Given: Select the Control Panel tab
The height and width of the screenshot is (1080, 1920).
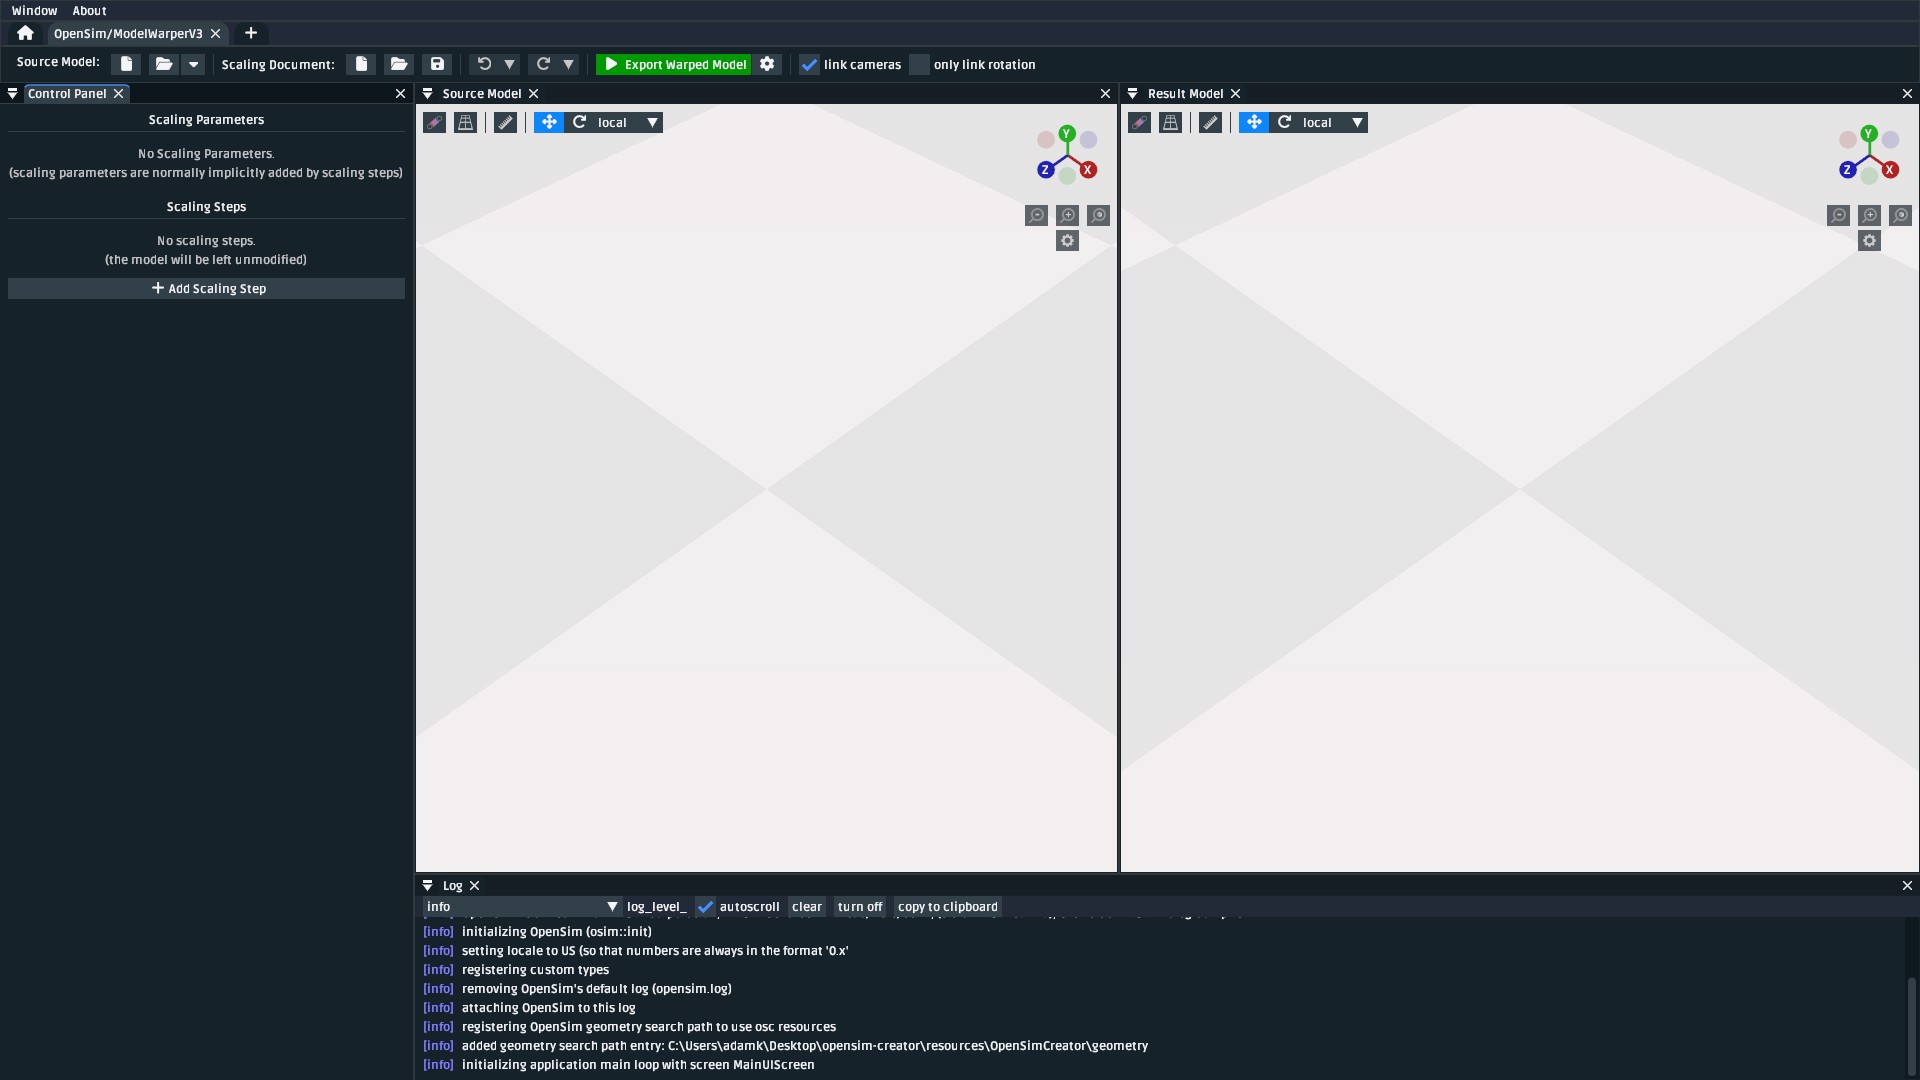Looking at the screenshot, I should coord(67,93).
